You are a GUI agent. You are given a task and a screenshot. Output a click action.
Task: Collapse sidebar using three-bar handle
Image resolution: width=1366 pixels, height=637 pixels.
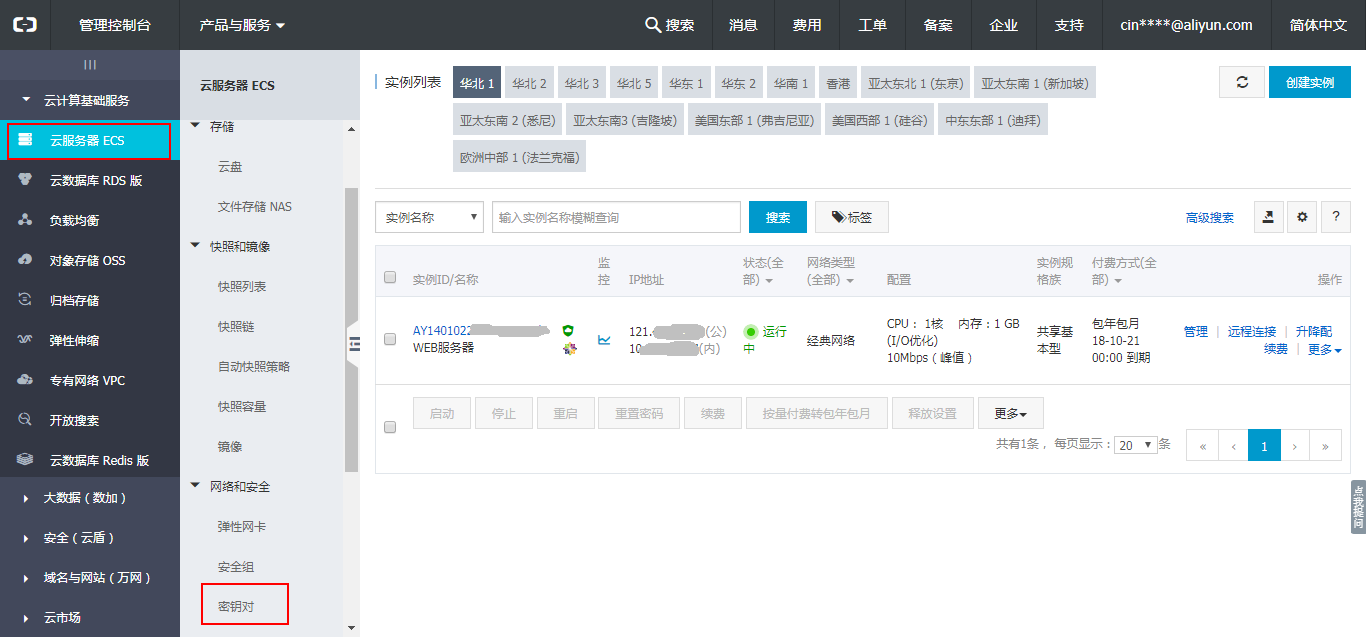[x=90, y=65]
